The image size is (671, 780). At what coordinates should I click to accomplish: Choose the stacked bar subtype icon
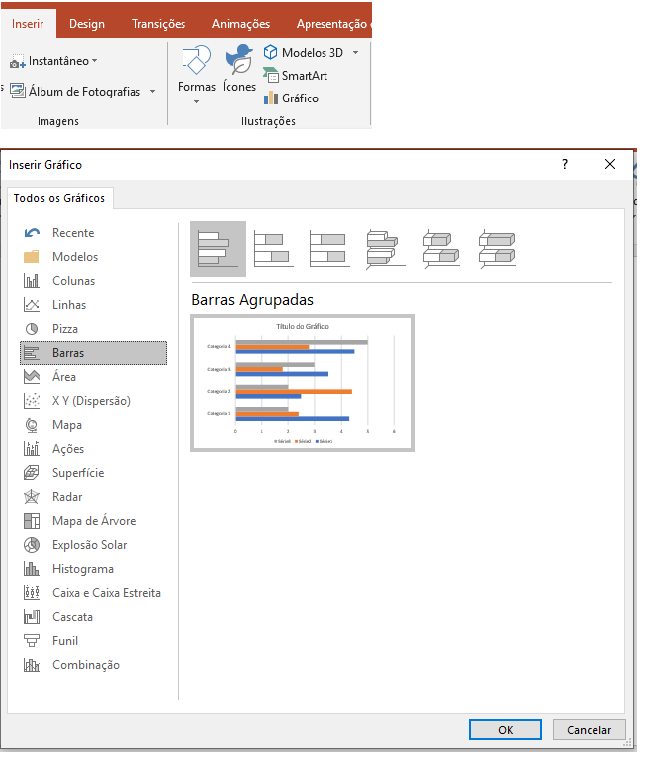[273, 248]
